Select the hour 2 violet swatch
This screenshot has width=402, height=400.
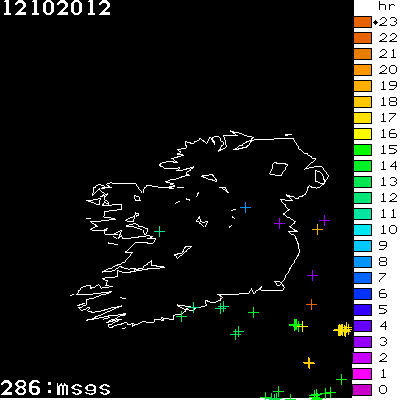(x=362, y=358)
